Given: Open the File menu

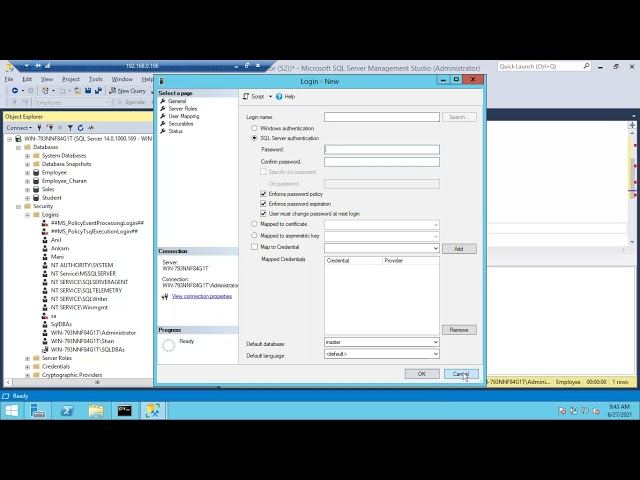Looking at the screenshot, I should (x=9, y=79).
